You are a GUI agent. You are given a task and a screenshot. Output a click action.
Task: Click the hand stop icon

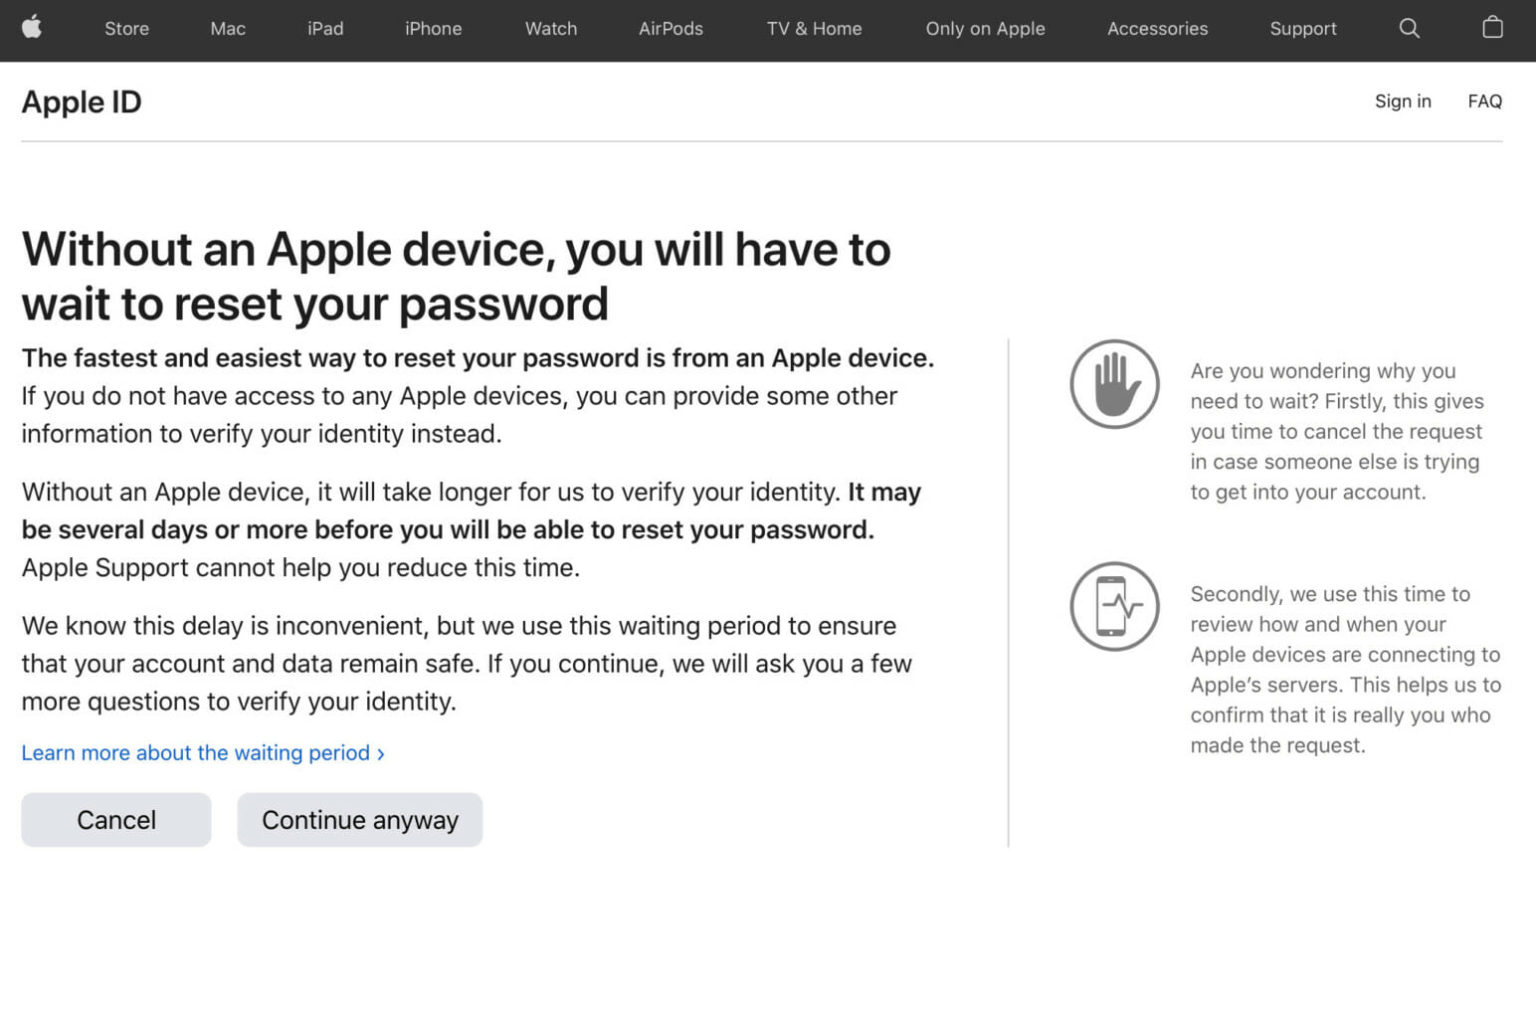[x=1114, y=384]
